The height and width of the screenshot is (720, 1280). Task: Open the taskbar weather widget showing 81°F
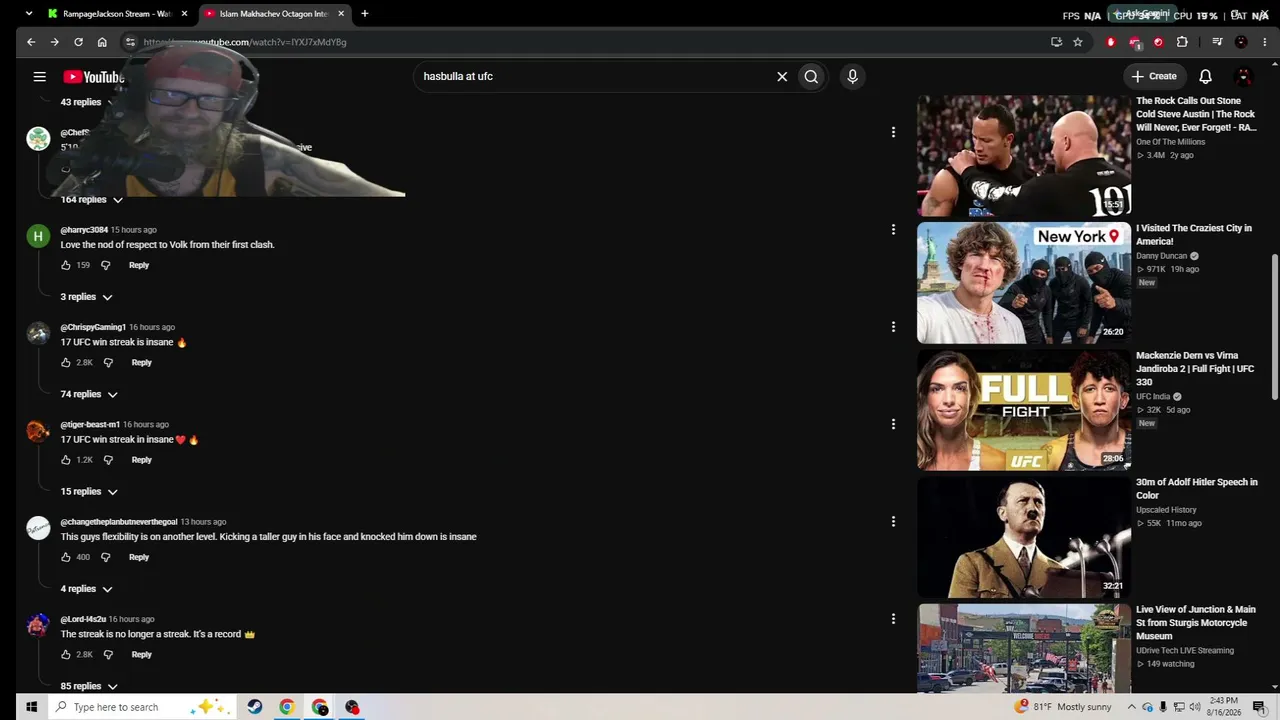pyautogui.click(x=1062, y=707)
